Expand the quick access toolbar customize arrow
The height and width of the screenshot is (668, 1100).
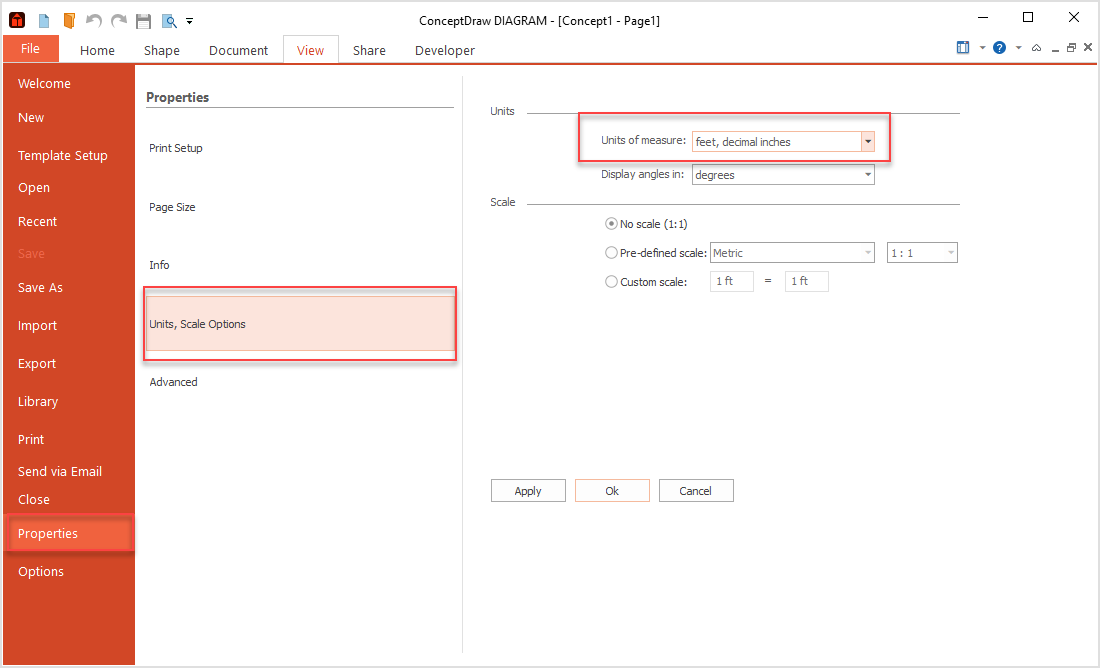[x=189, y=21]
